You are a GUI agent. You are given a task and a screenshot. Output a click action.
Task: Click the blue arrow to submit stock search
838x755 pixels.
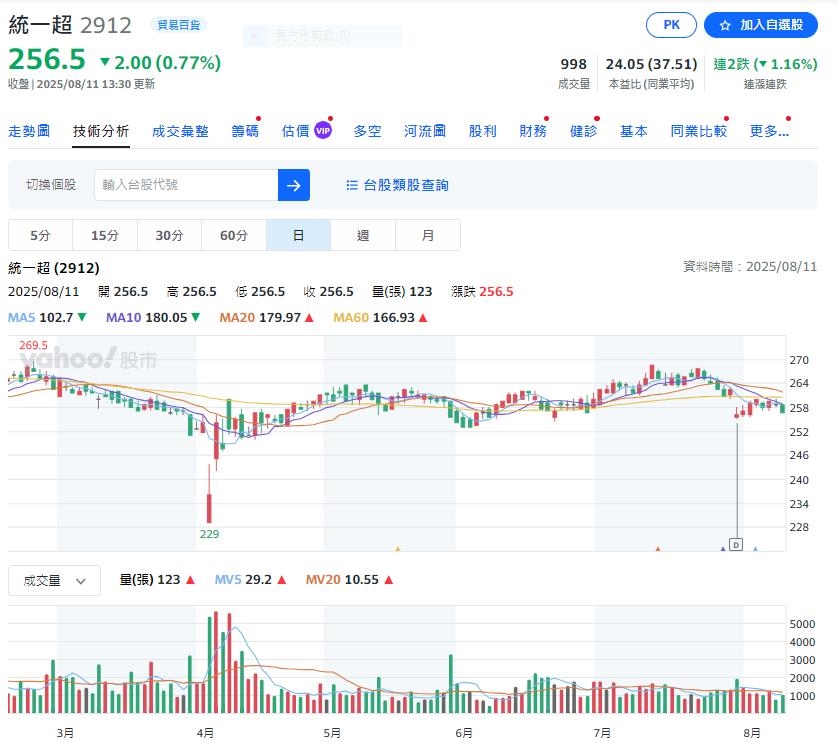(295, 185)
